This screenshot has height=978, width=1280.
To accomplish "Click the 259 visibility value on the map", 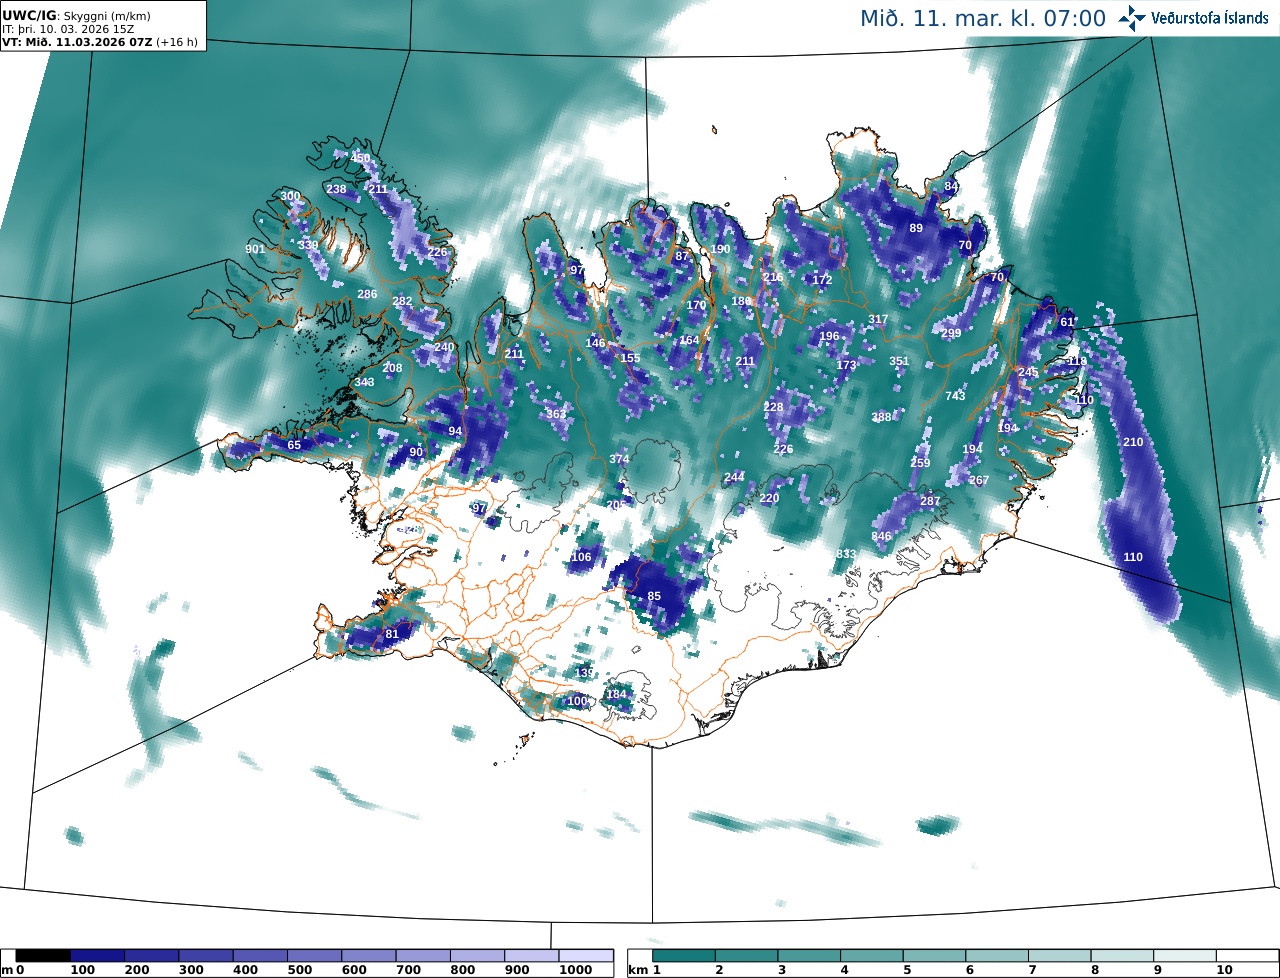I will pos(920,462).
